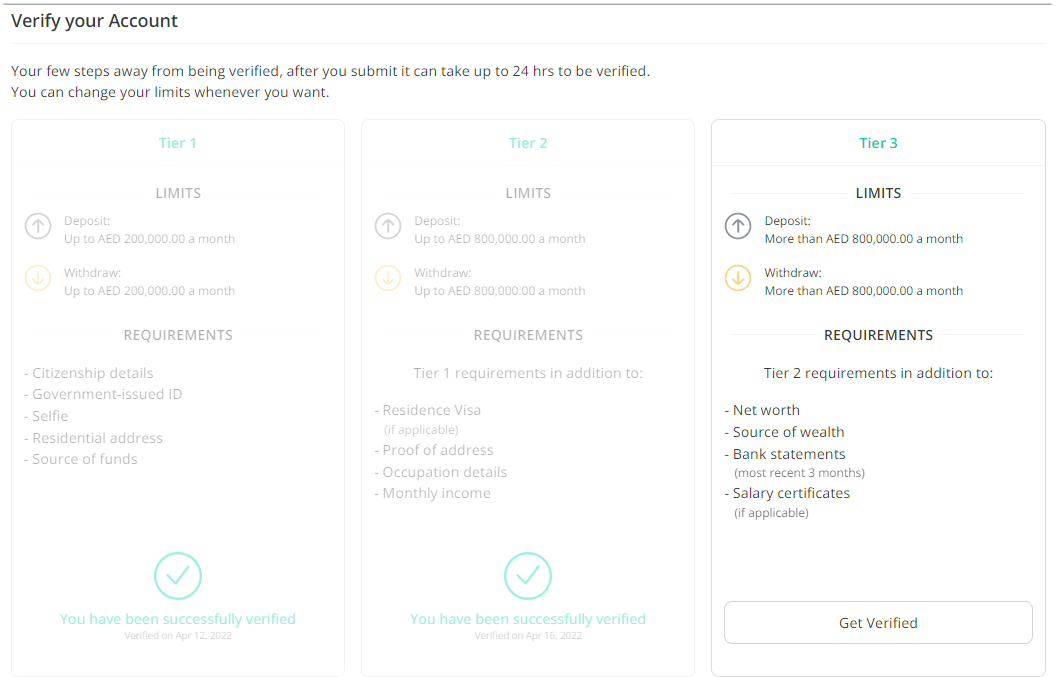The image size is (1056, 677).
Task: Click the Verify your Account heading
Action: coord(94,21)
